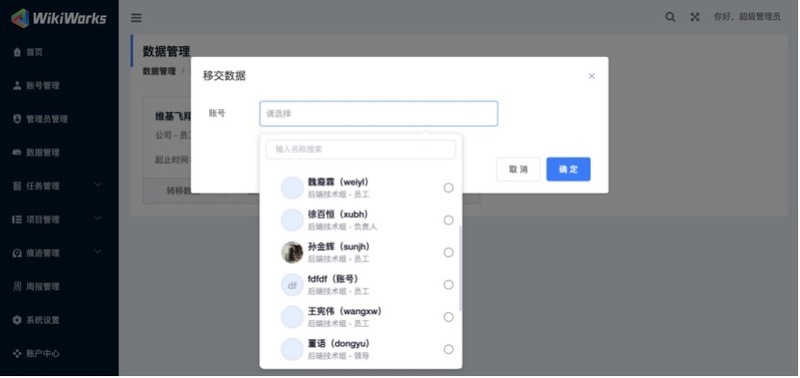
Task: Select radio button for 魏裔霖 (weiyl)
Action: click(x=448, y=188)
